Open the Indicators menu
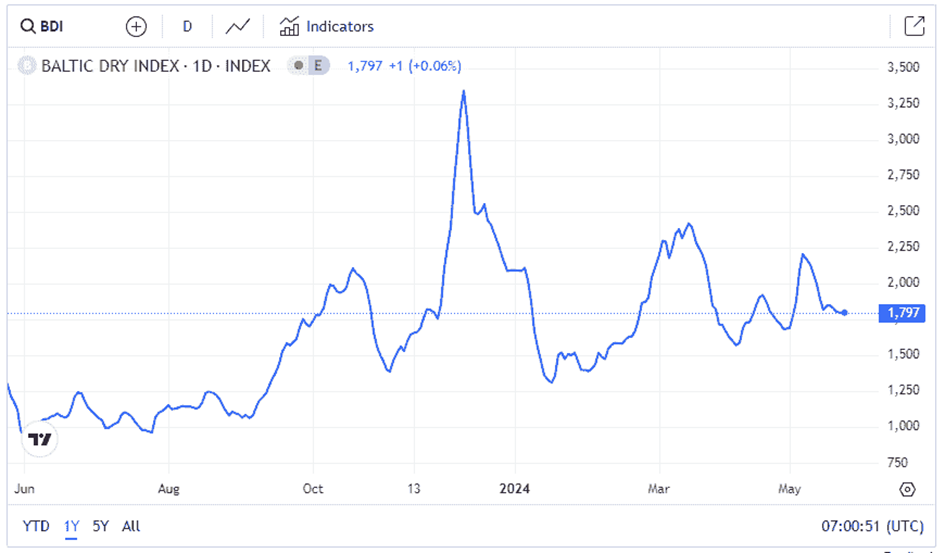The image size is (945, 553). (x=326, y=27)
